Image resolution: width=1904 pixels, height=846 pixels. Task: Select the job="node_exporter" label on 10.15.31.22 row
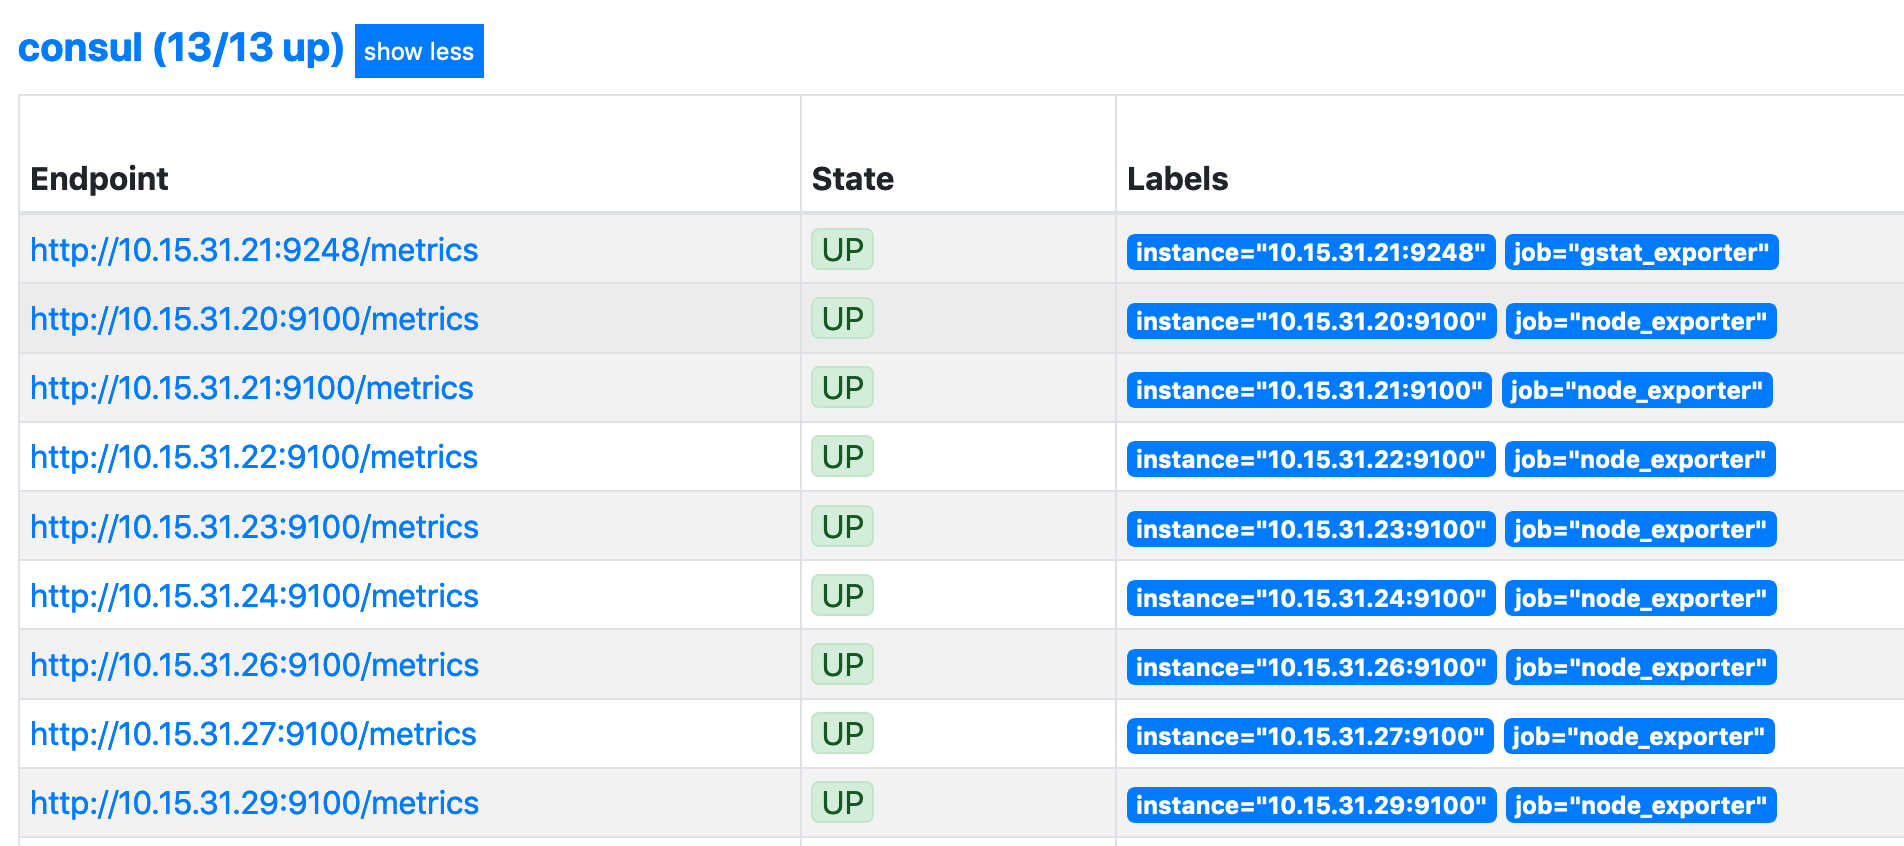click(1639, 459)
